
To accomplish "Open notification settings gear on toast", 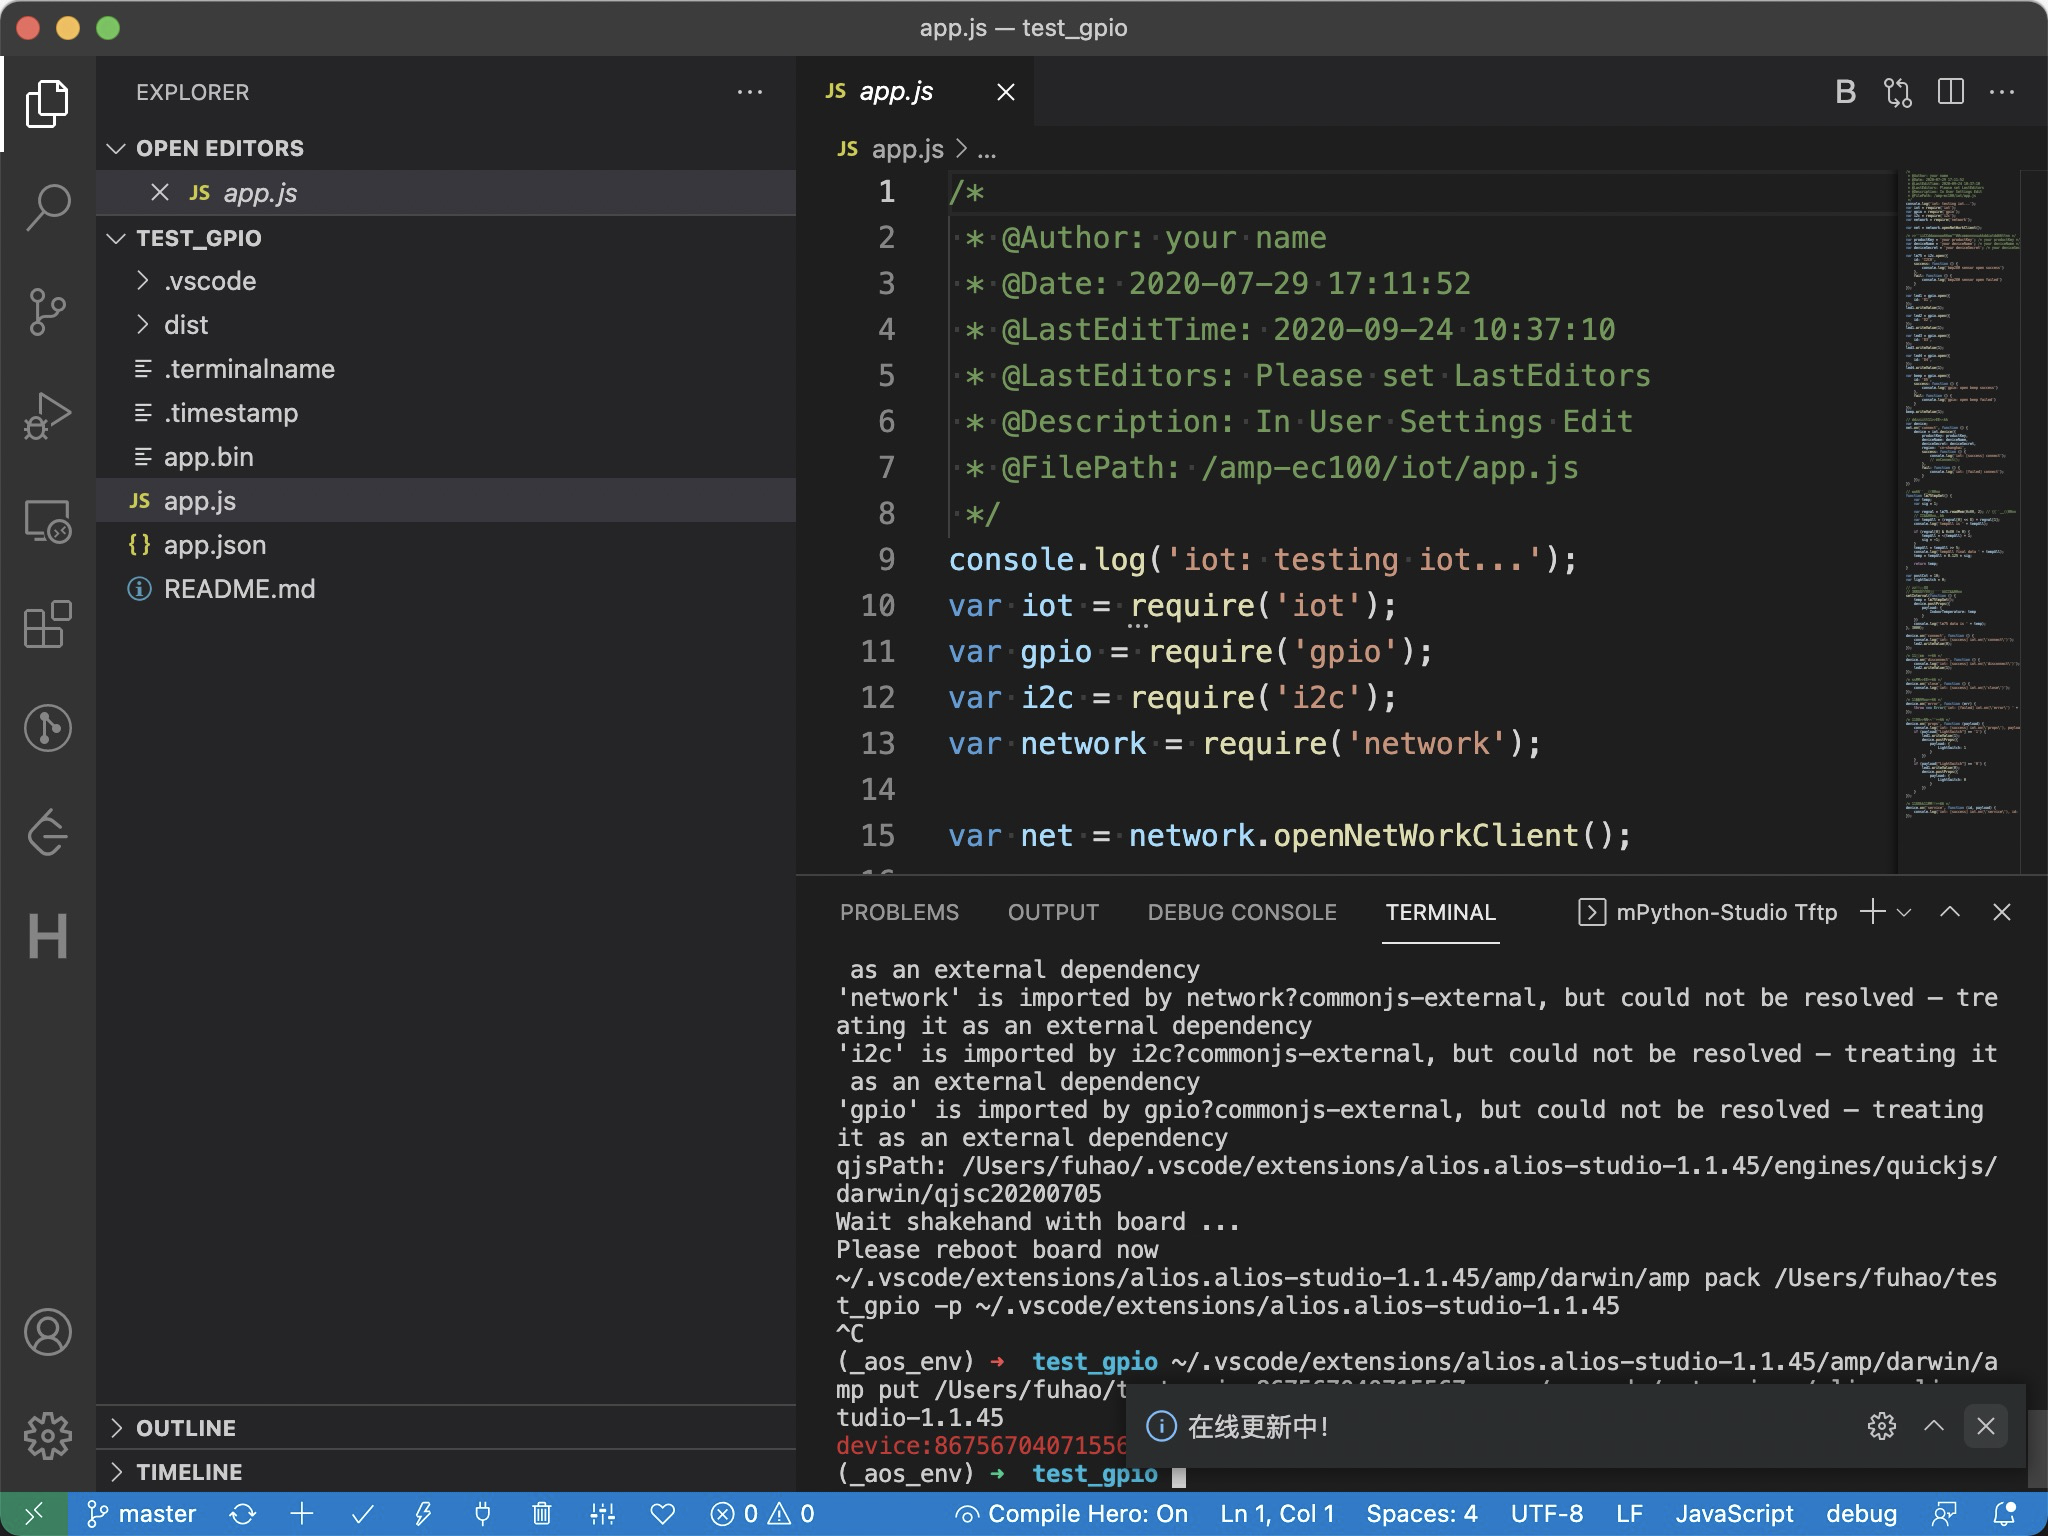I will [1882, 1426].
